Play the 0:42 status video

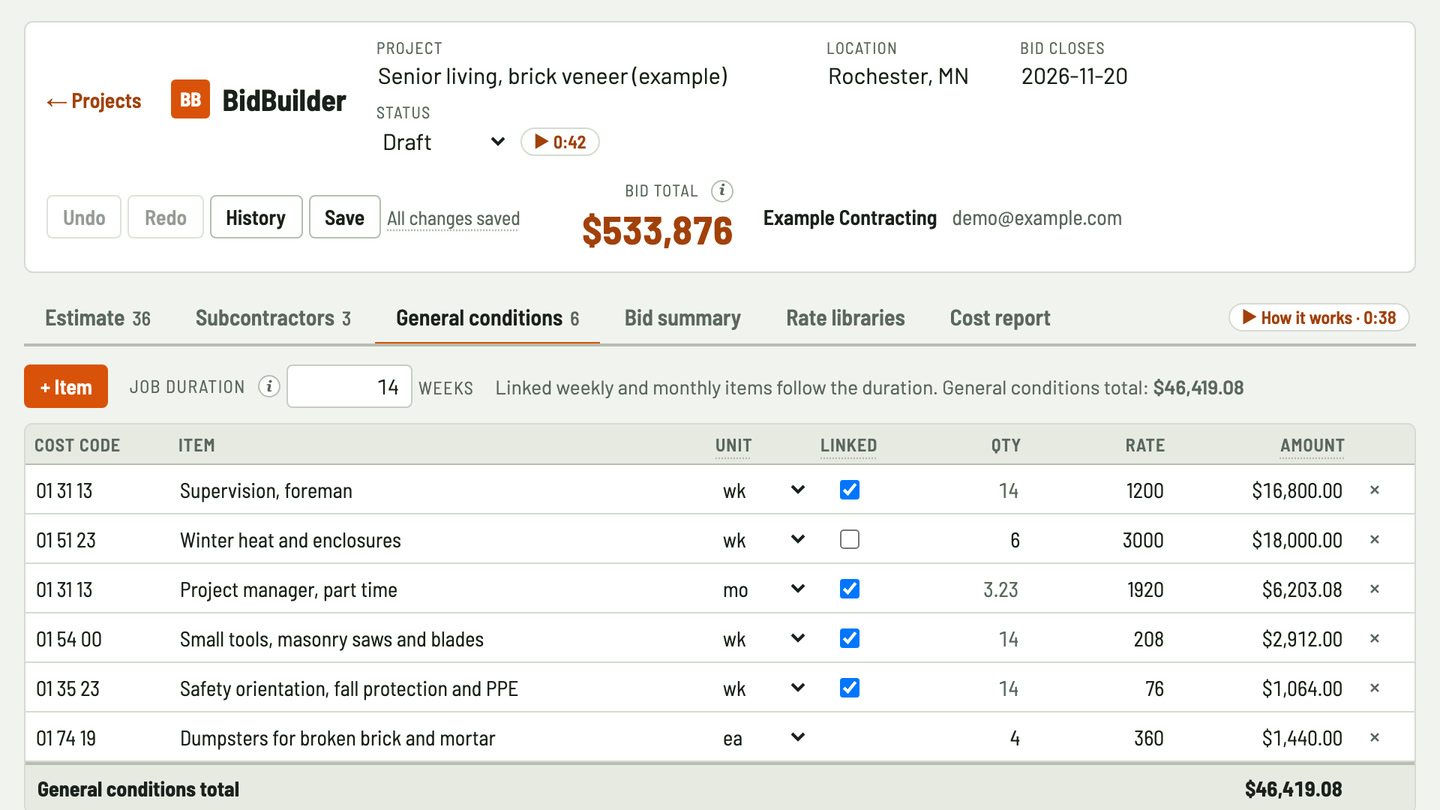tap(560, 142)
